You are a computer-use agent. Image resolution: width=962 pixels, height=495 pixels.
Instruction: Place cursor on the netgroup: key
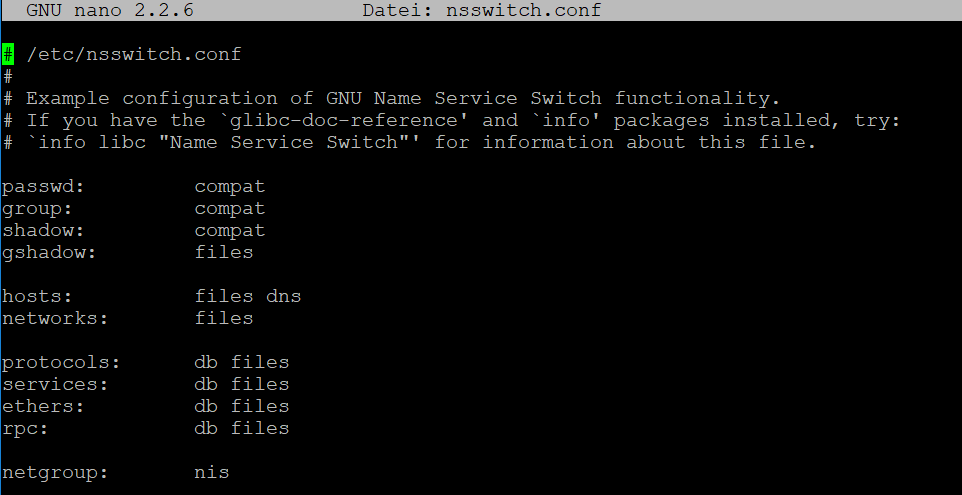[x=55, y=473]
